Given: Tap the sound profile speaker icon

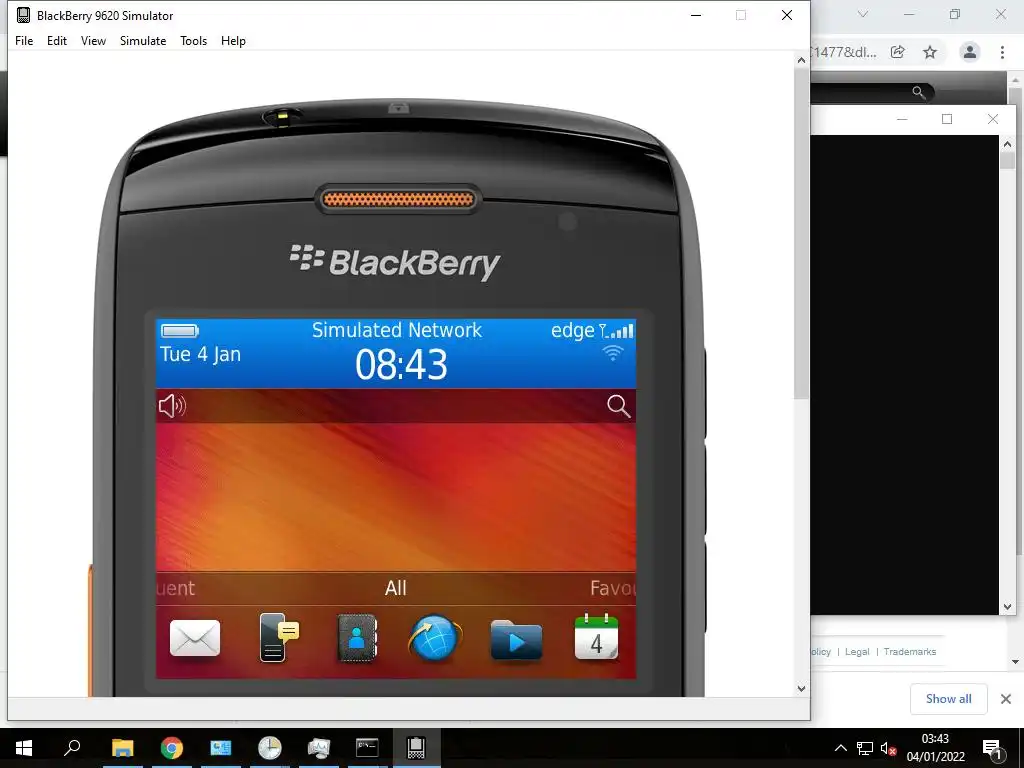Looking at the screenshot, I should click(x=172, y=406).
